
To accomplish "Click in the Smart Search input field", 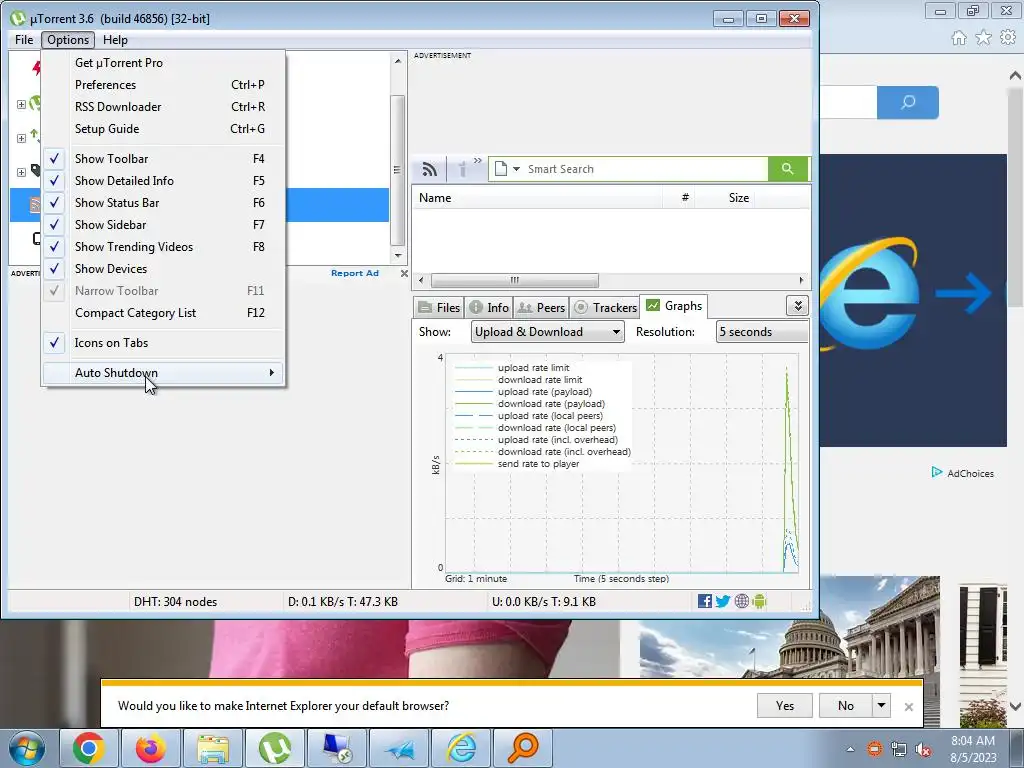I will (x=645, y=169).
